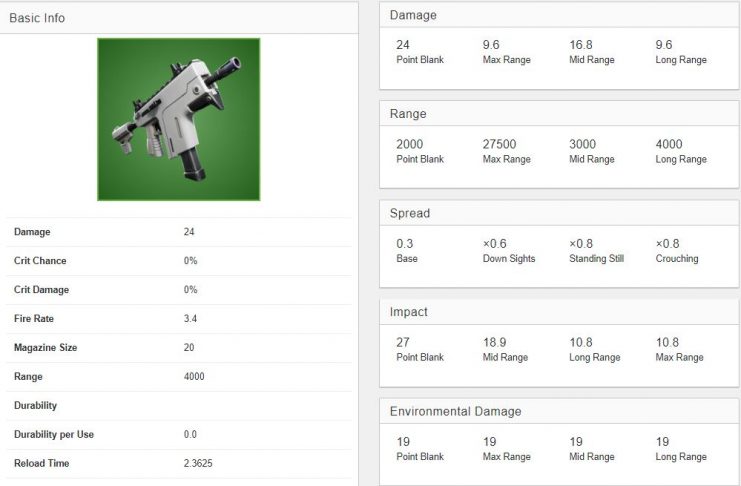The height and width of the screenshot is (486, 741).
Task: Click the Environmental Damage panel heading
Action: (x=456, y=411)
